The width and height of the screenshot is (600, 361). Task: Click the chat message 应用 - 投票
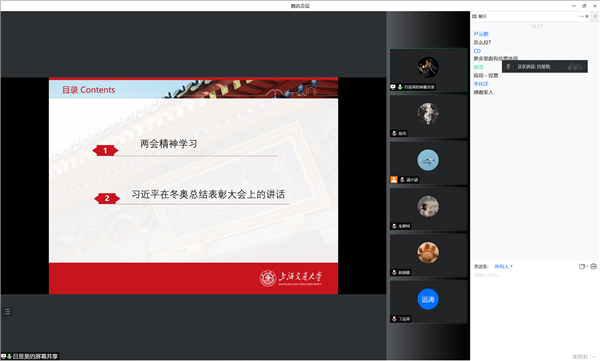tap(486, 75)
